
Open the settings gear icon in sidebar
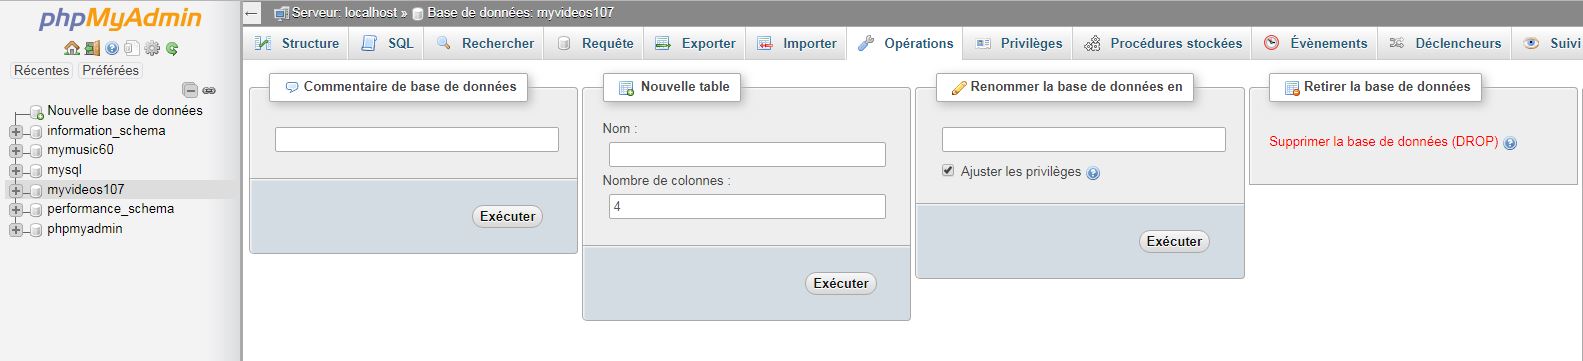[x=152, y=48]
